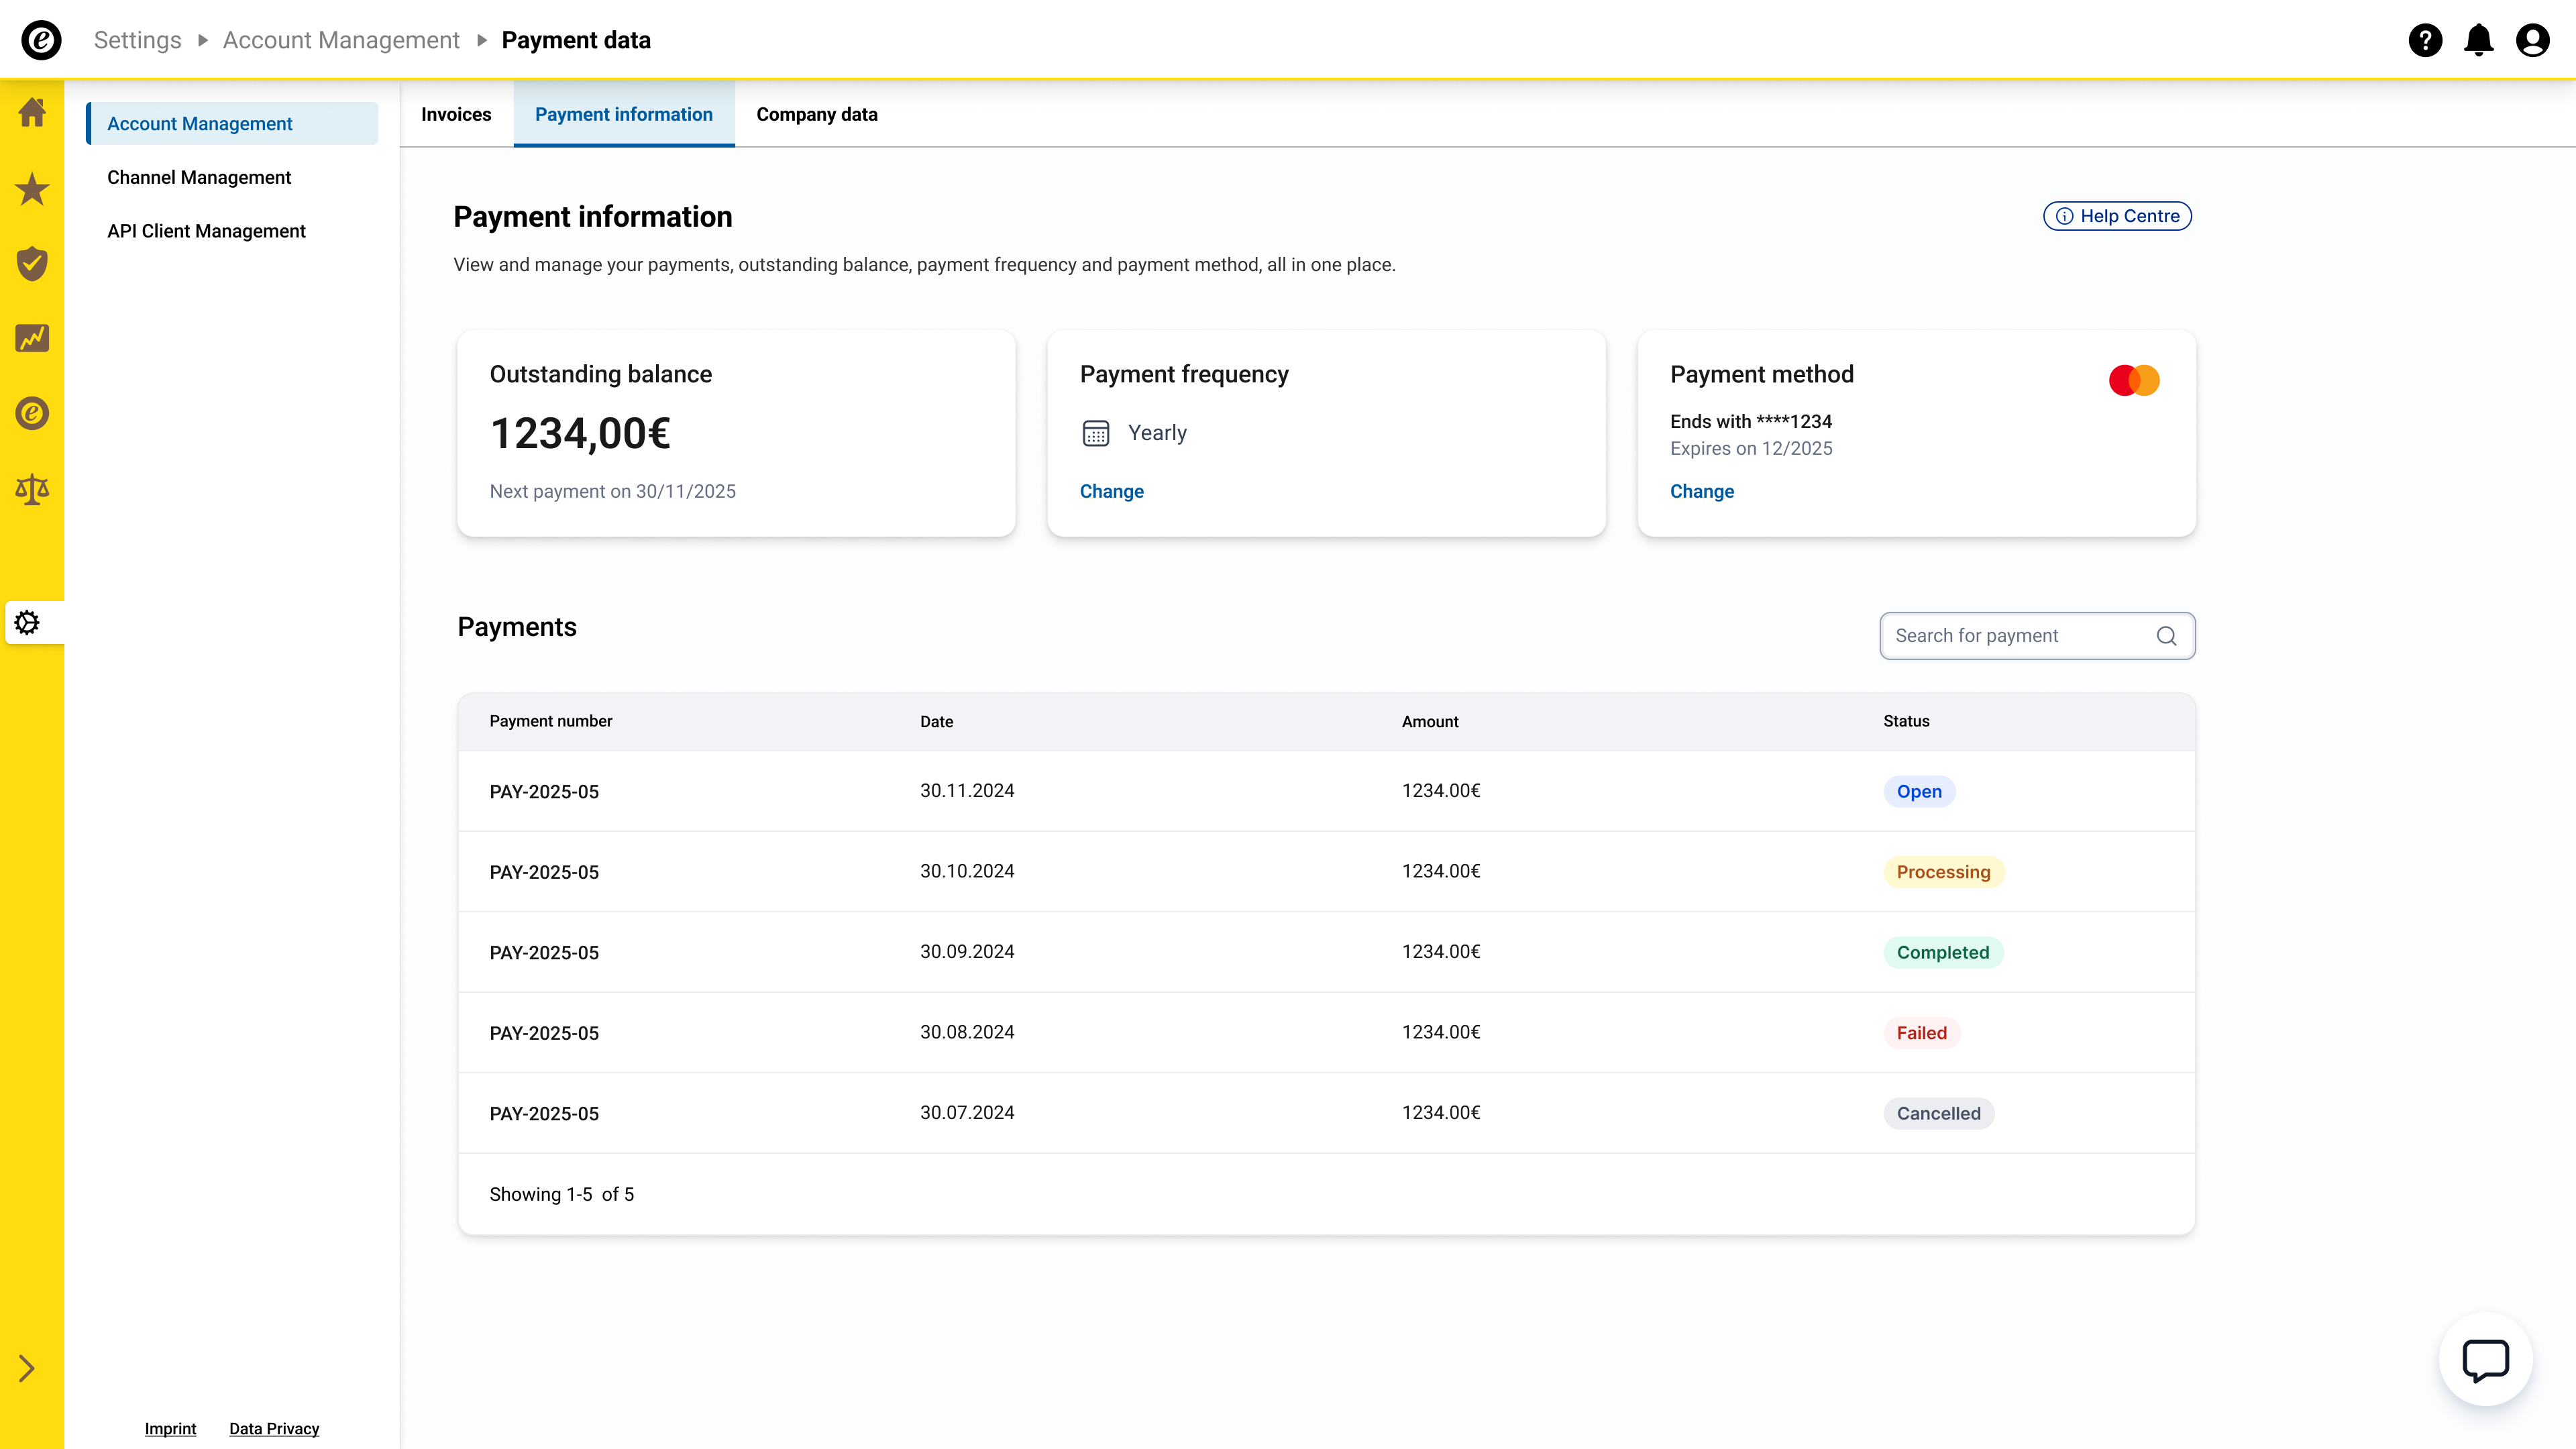Click the Date column header

tap(937, 722)
